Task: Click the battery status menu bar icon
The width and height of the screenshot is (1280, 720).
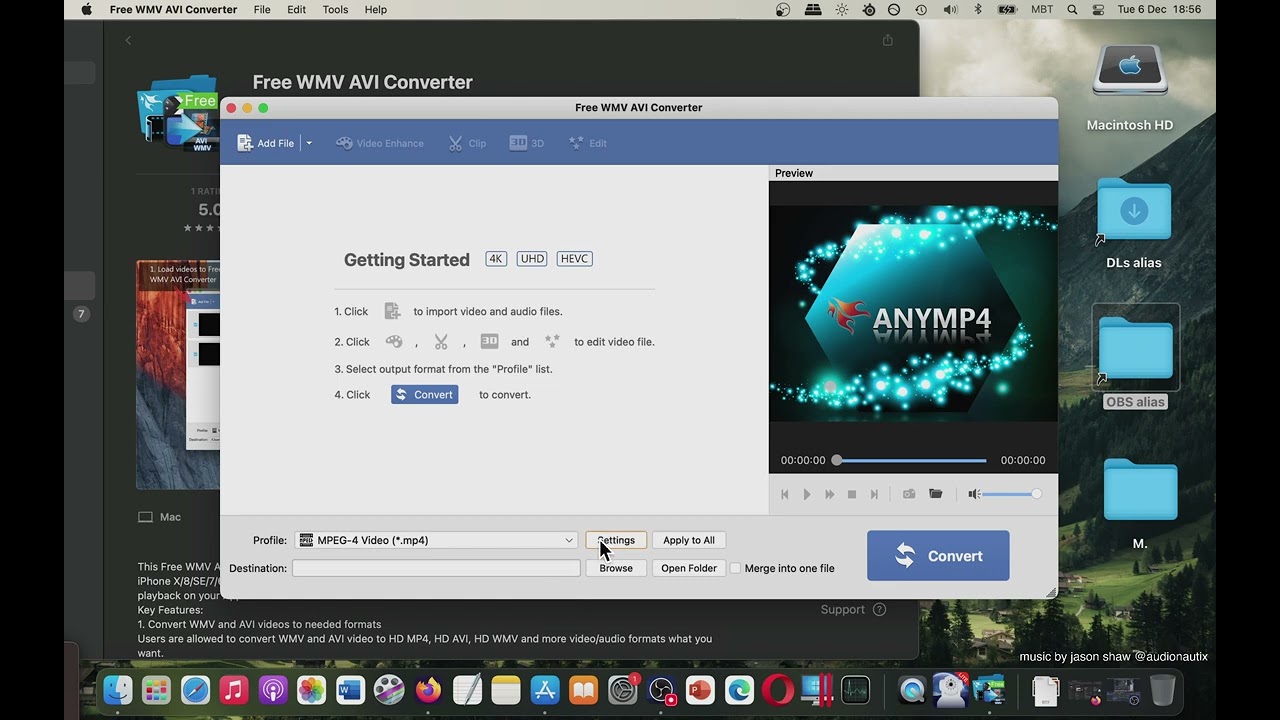Action: tap(1007, 9)
